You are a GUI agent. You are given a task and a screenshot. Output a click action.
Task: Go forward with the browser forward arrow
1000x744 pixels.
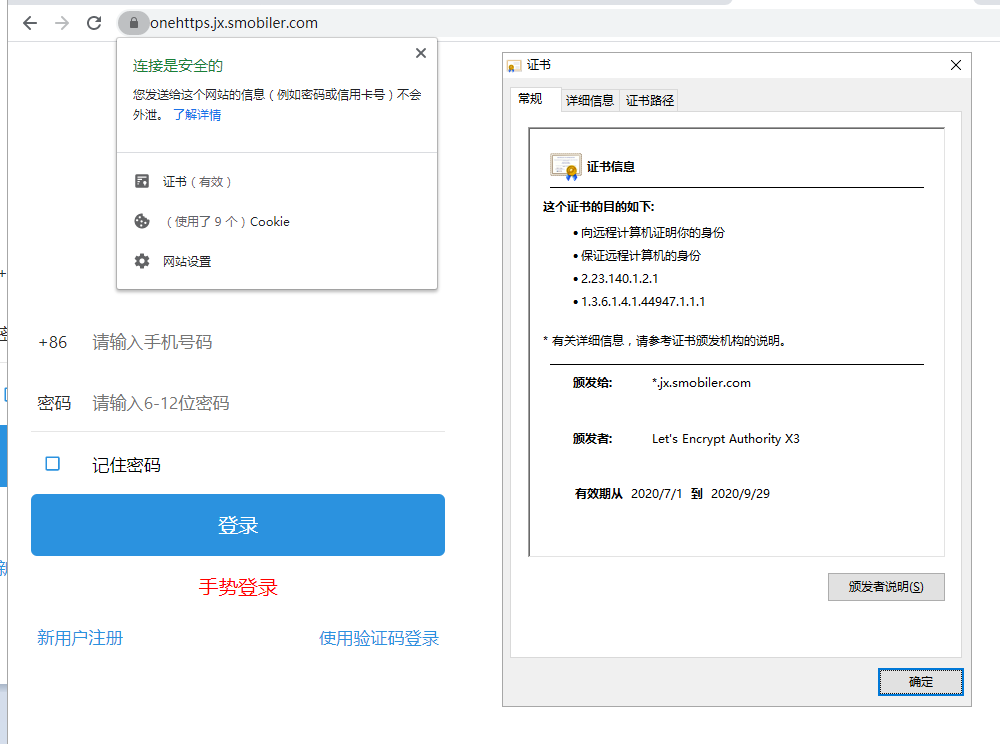(62, 24)
